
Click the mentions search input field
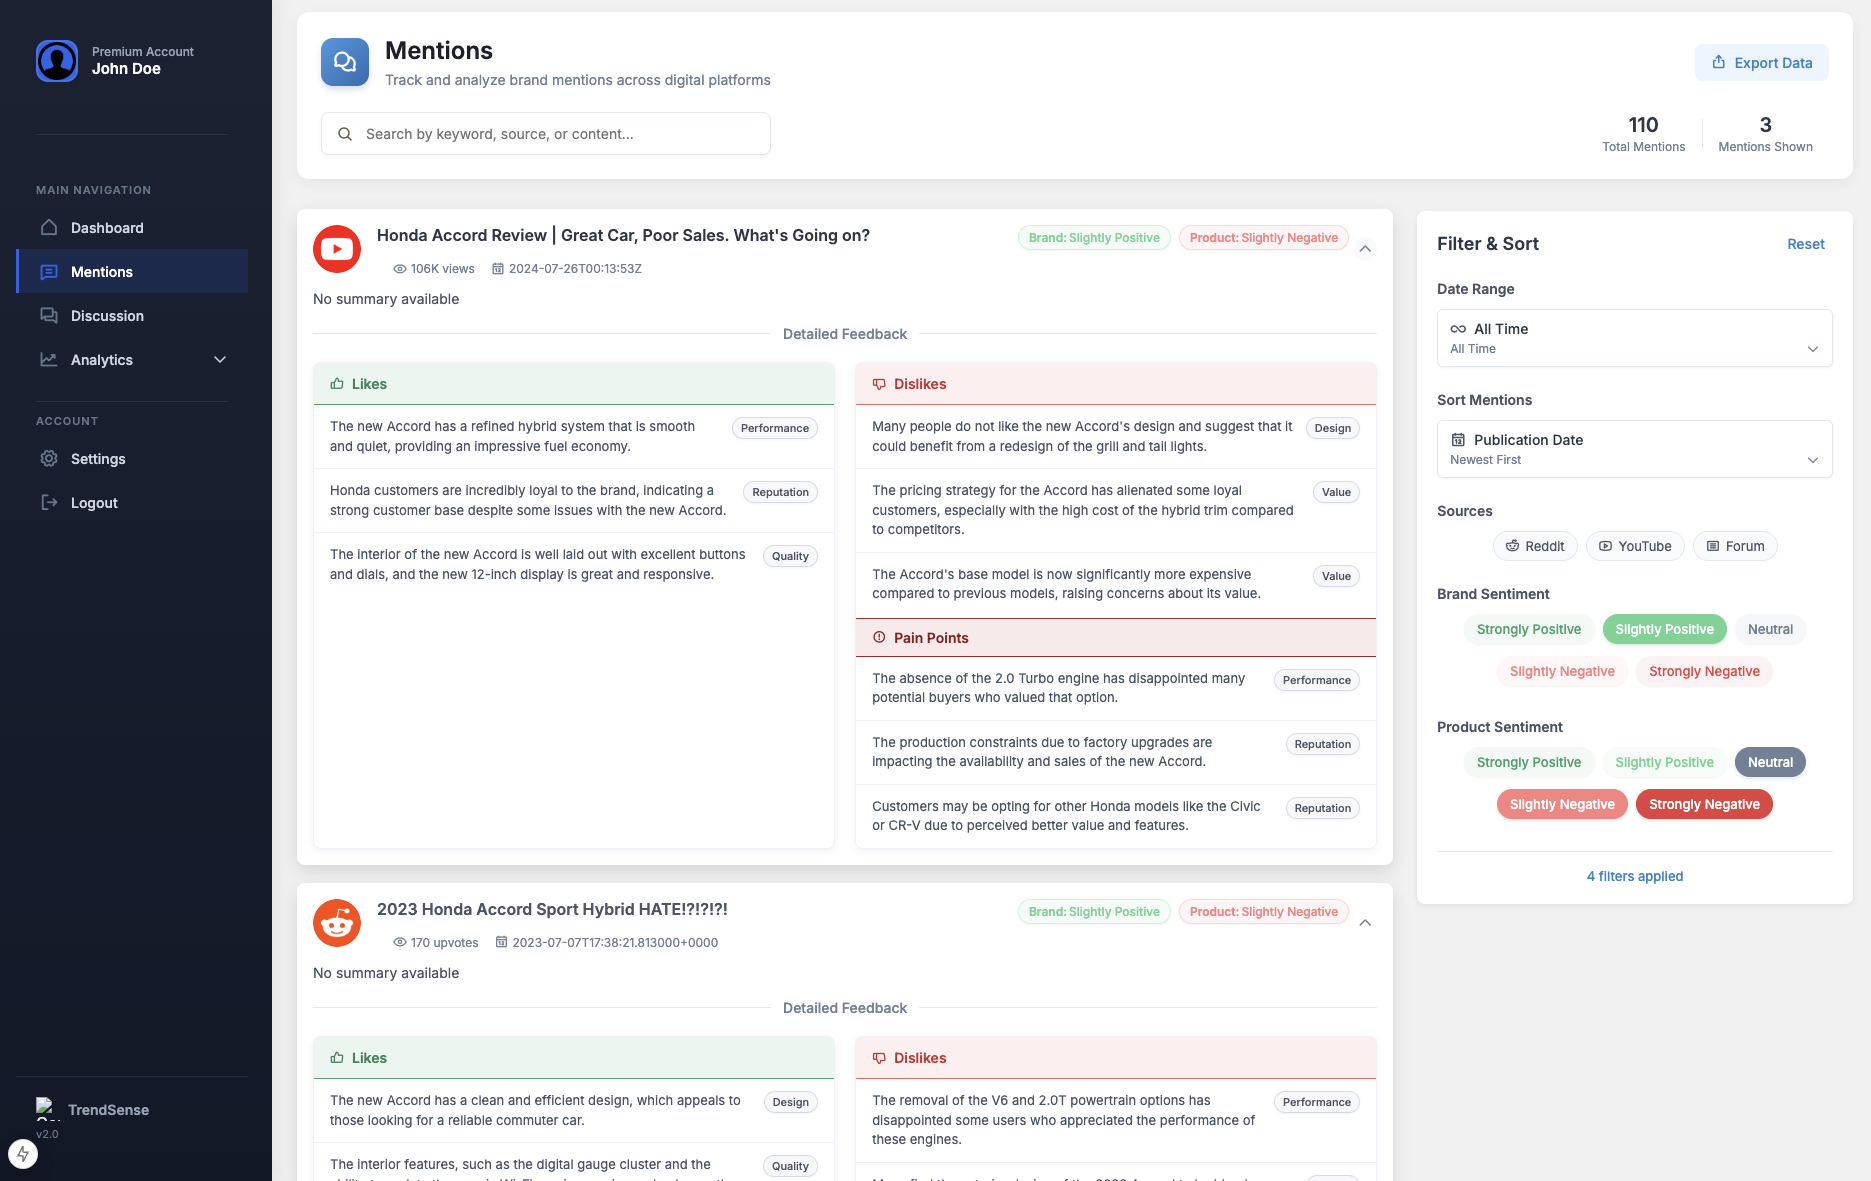pos(546,134)
